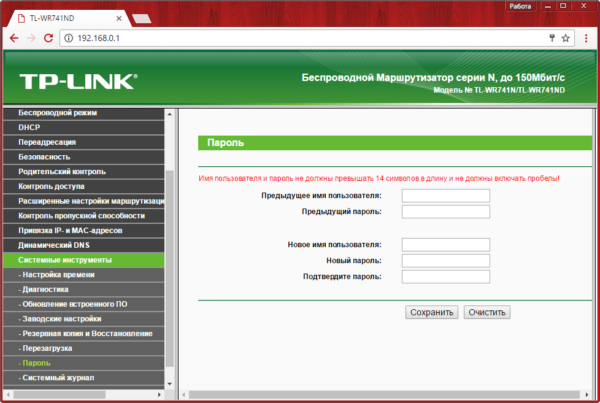600x403 pixels.
Task: Click the Сохранить button
Action: [x=432, y=312]
